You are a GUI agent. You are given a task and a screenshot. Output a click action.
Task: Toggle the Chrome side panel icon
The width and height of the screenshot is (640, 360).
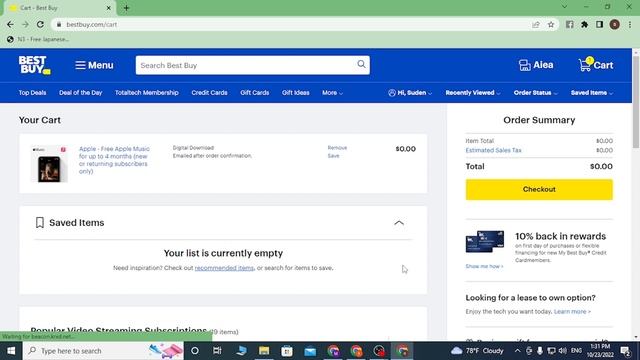click(599, 24)
